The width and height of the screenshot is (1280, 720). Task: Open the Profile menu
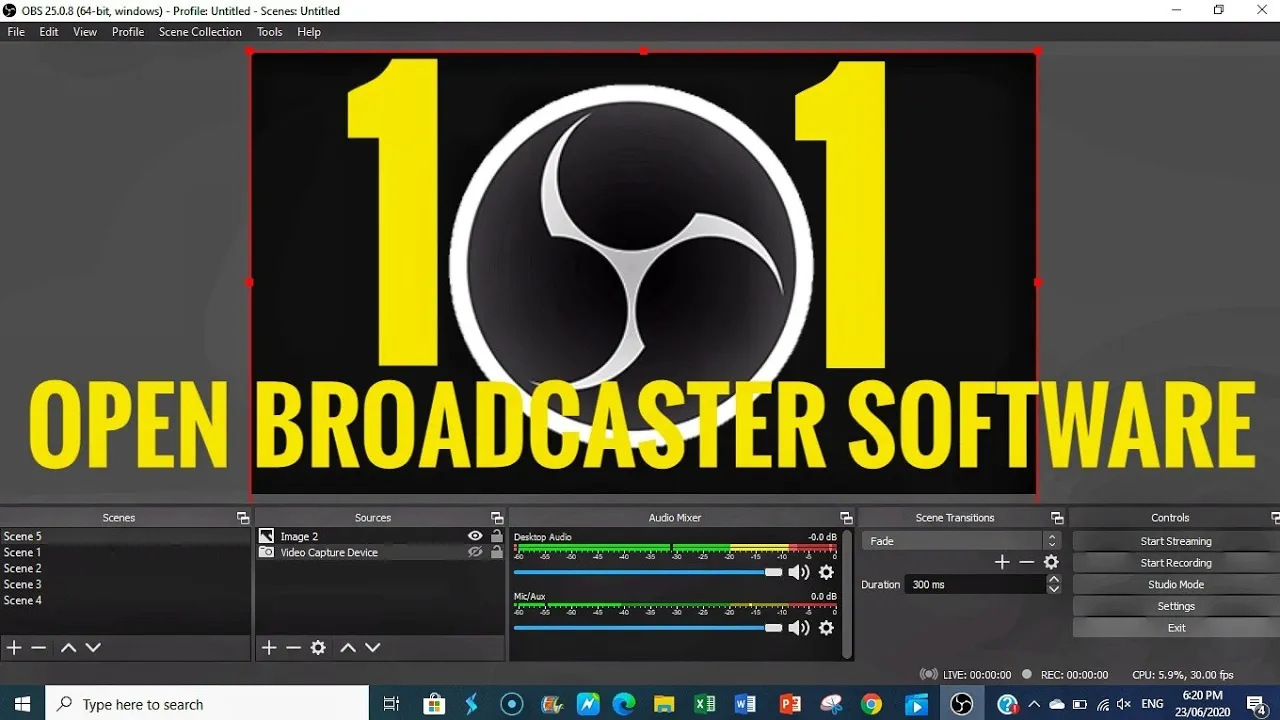pos(128,32)
